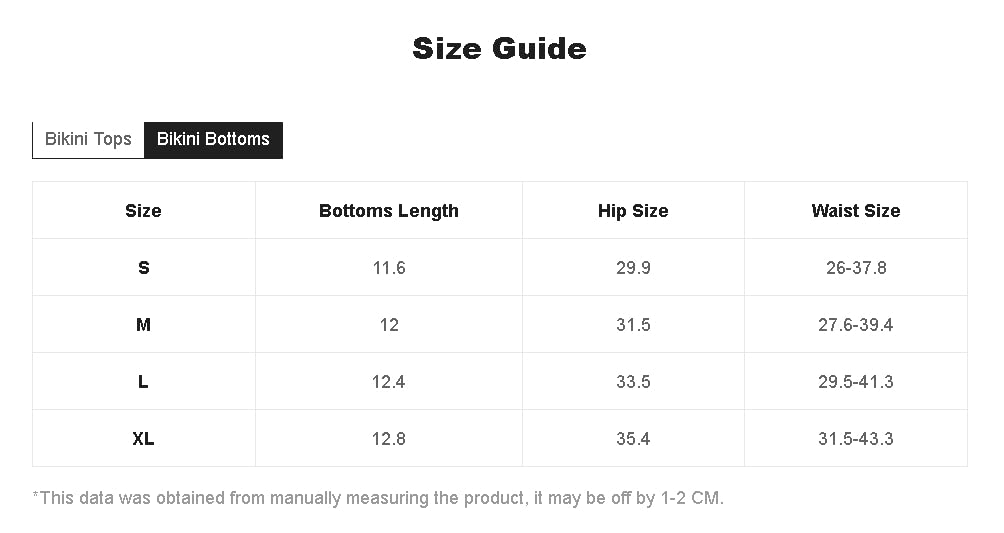Click the 11.6 bottoms length cell
Image resolution: width=1004 pixels, height=533 pixels.
388,268
